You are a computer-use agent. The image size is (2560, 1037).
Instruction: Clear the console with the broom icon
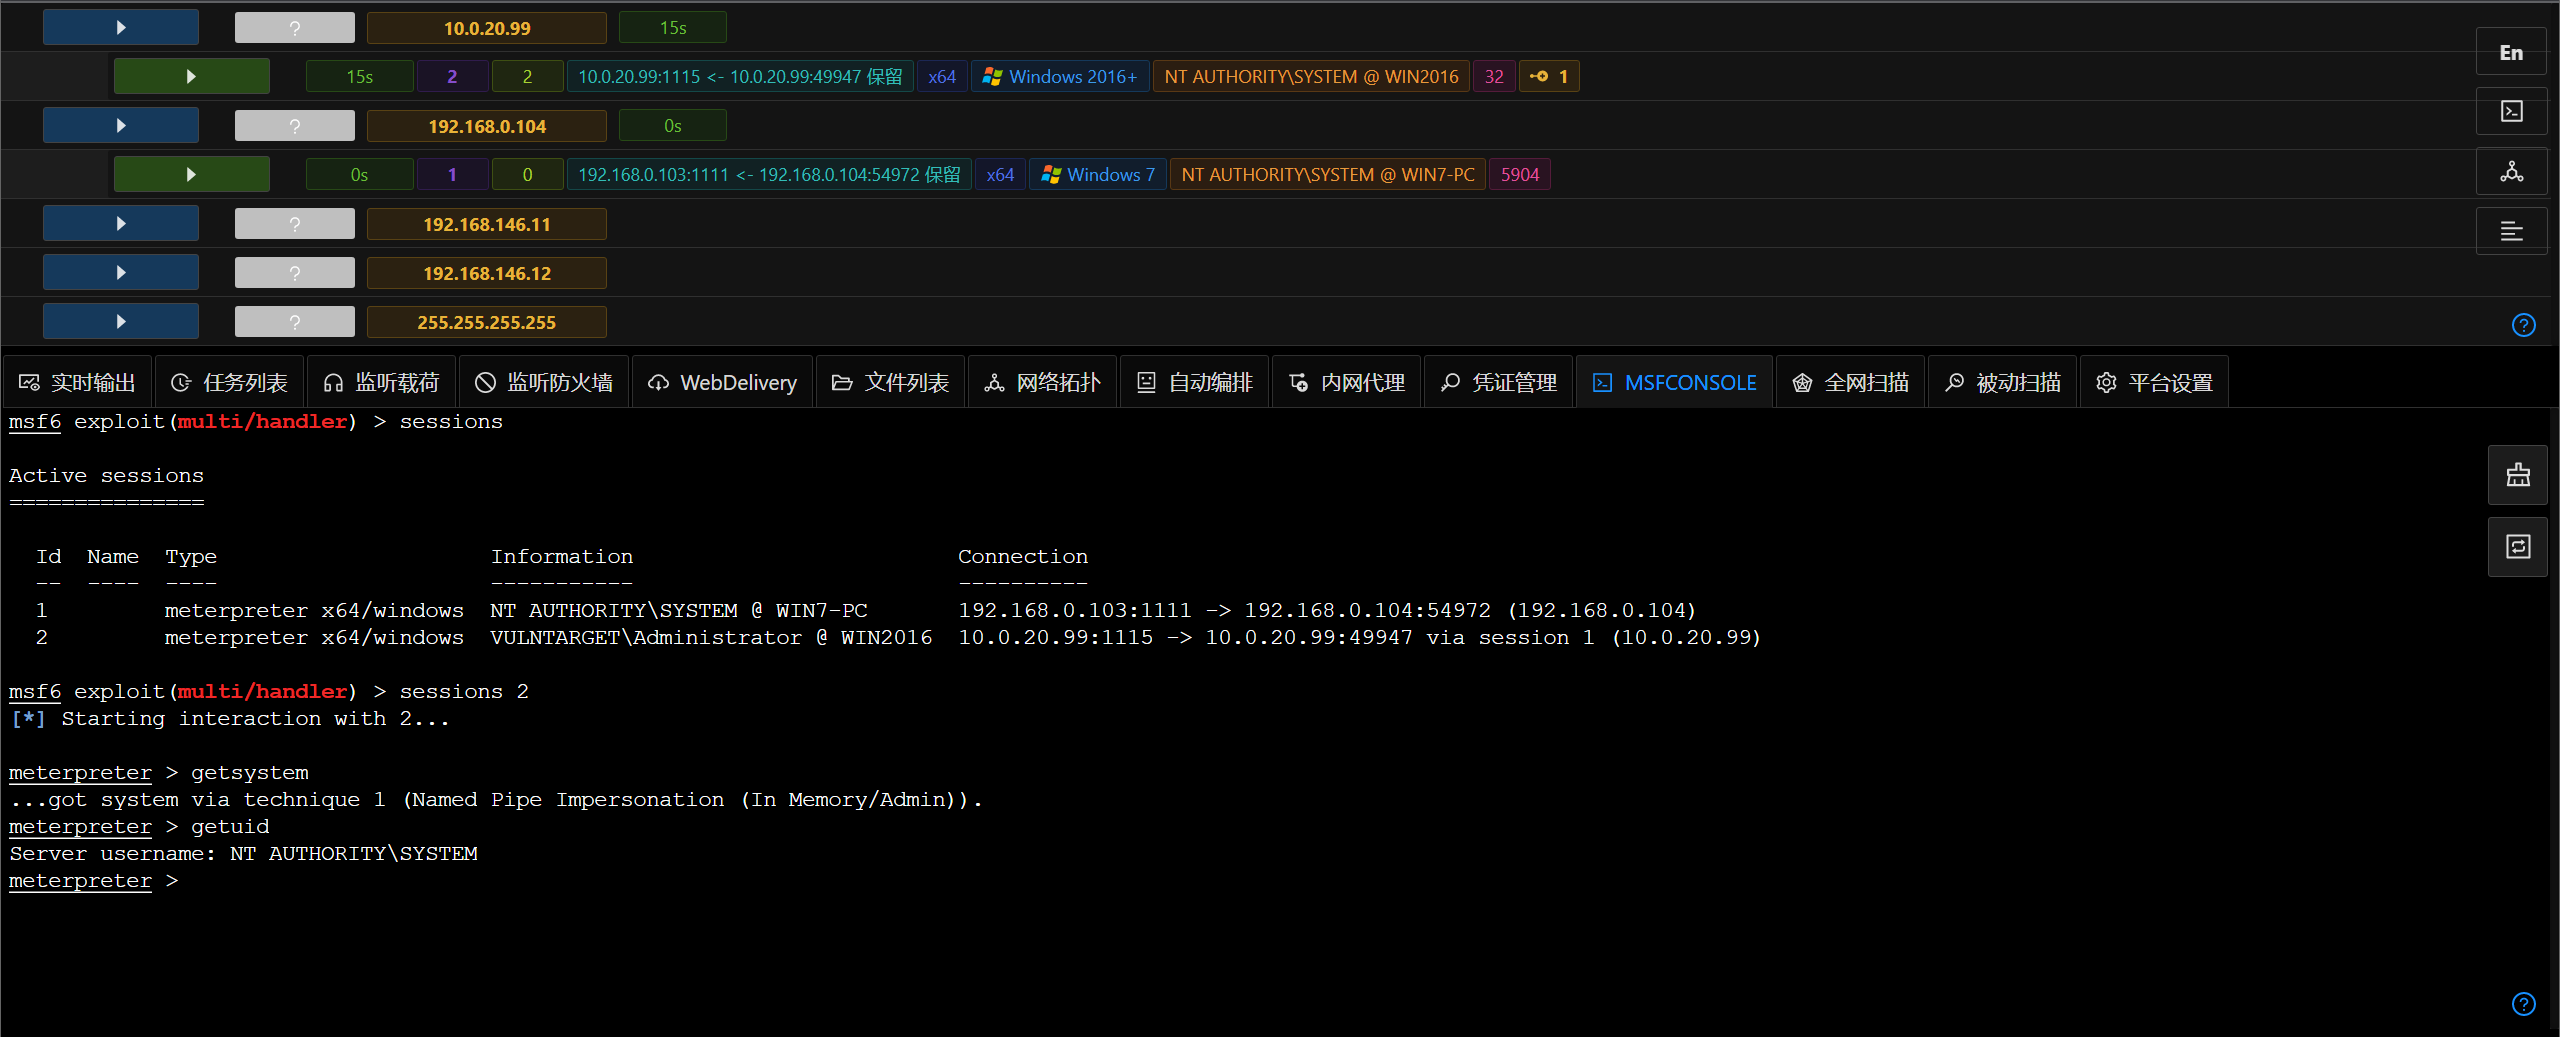click(2518, 475)
